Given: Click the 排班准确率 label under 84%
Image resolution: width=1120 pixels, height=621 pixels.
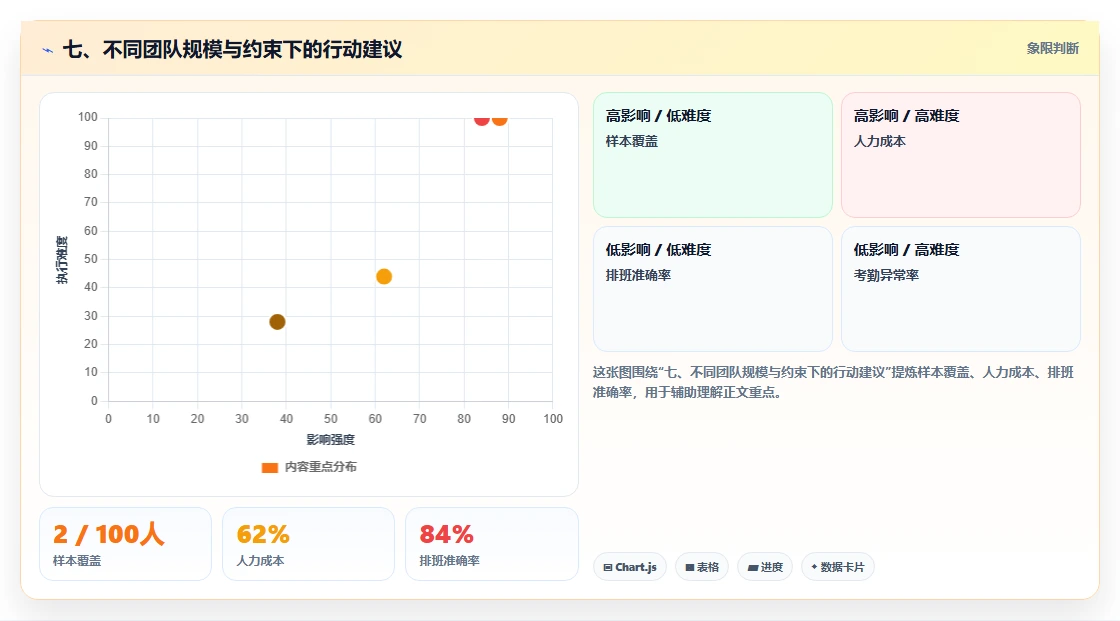Looking at the screenshot, I should pyautogui.click(x=449, y=561).
